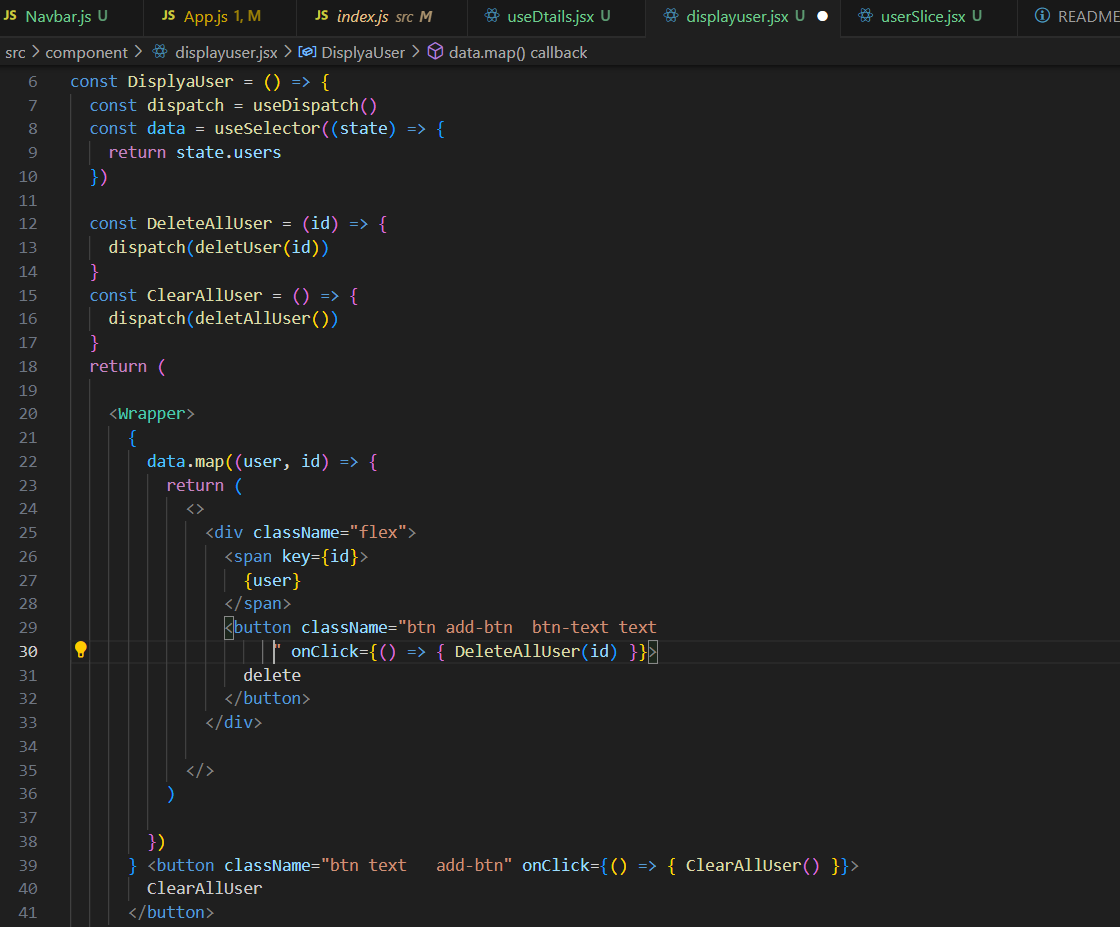
Task: Click 'delete' text on line 31
Action: coord(272,675)
